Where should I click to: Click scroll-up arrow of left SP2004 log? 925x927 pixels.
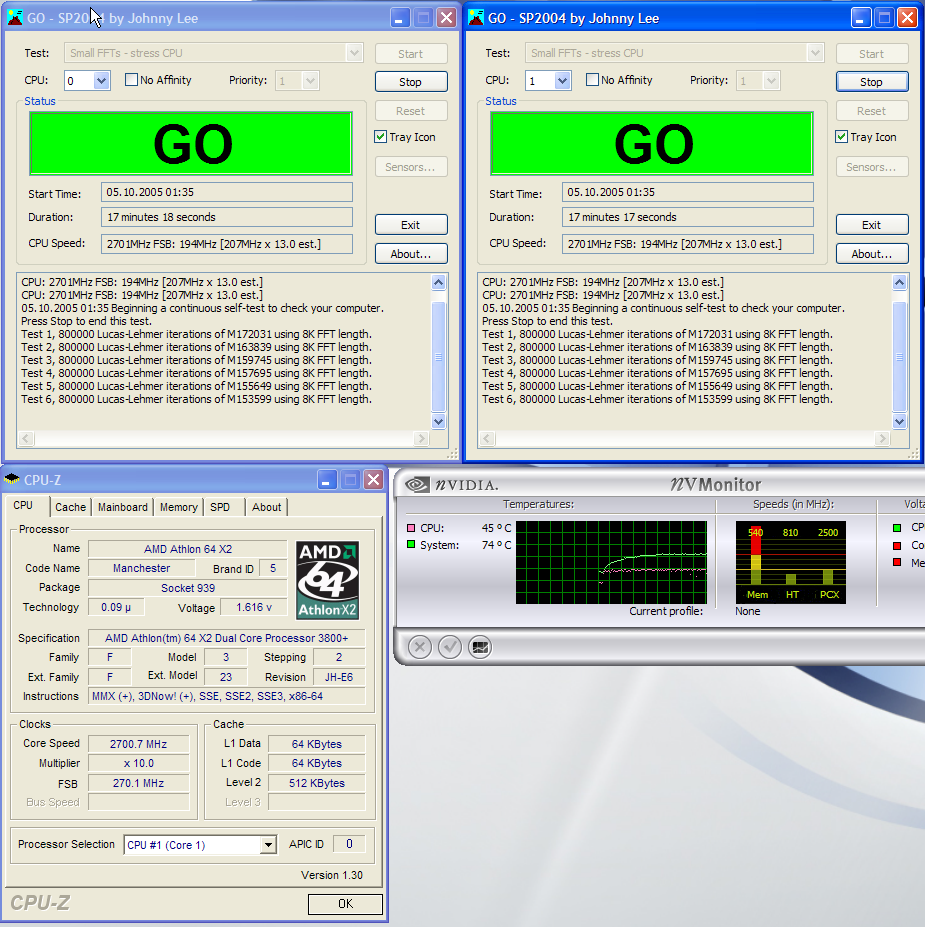coord(438,283)
